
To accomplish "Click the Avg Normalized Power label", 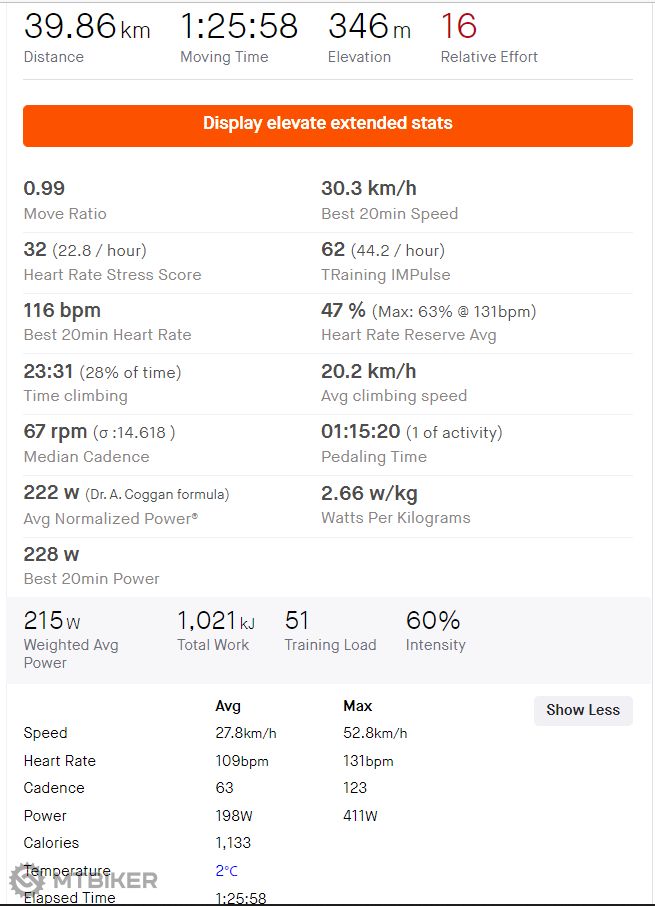I will coord(110,518).
